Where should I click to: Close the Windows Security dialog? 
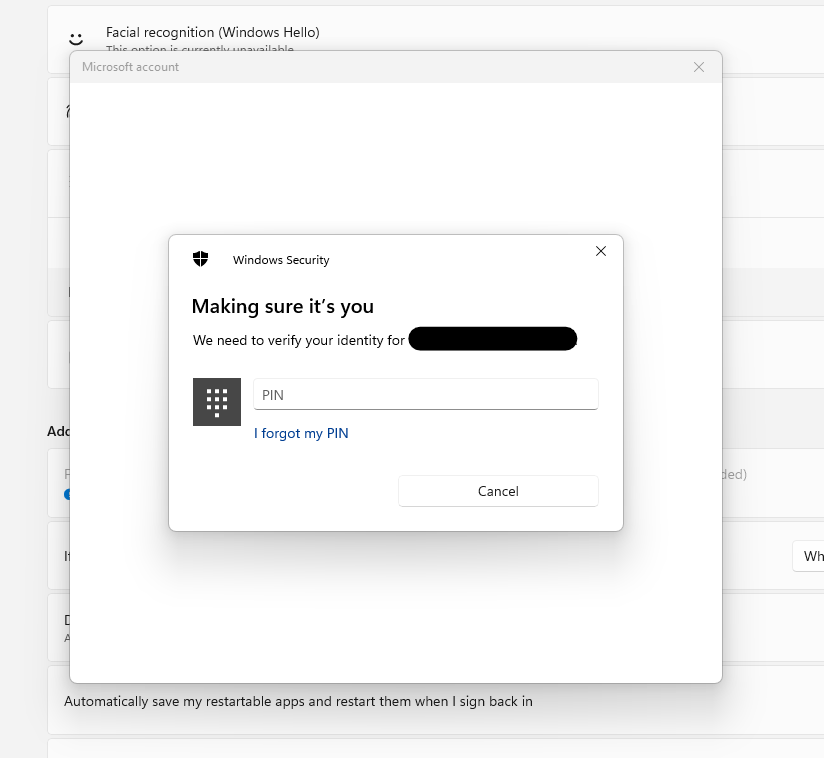point(601,251)
